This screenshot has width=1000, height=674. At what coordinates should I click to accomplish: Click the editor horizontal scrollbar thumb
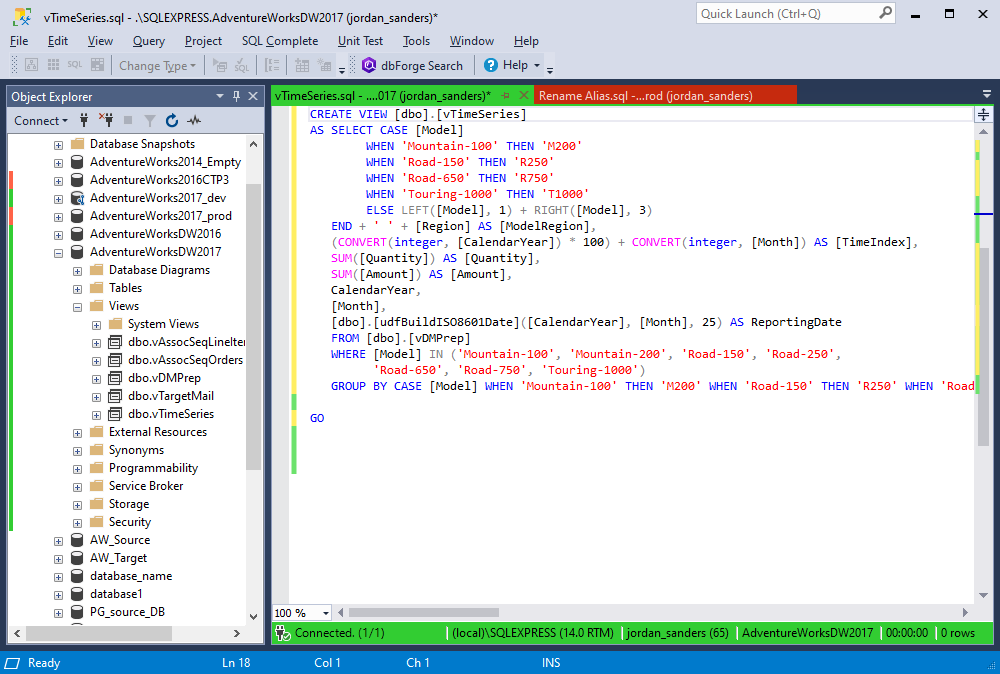click(x=423, y=613)
